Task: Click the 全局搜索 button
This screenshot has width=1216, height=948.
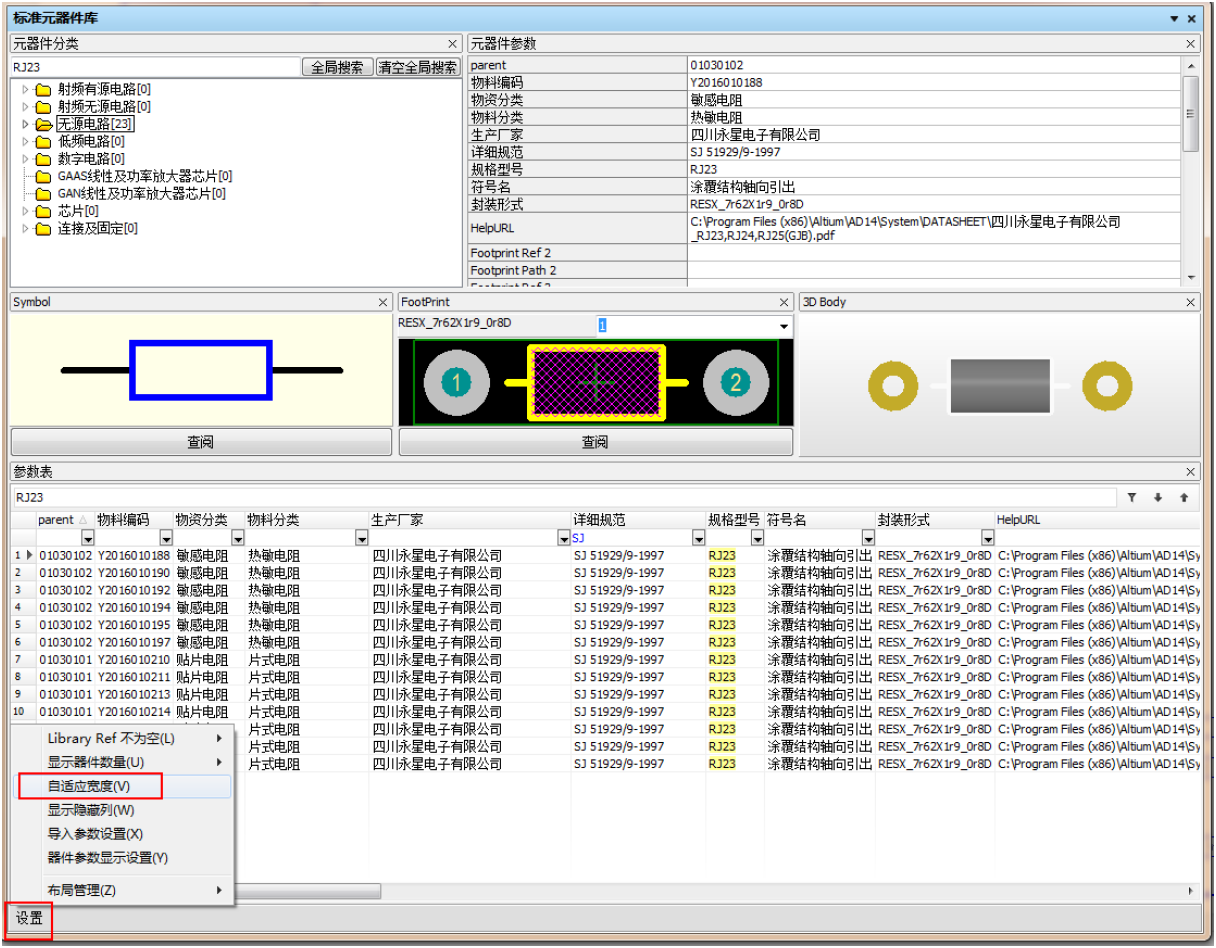Action: [338, 68]
